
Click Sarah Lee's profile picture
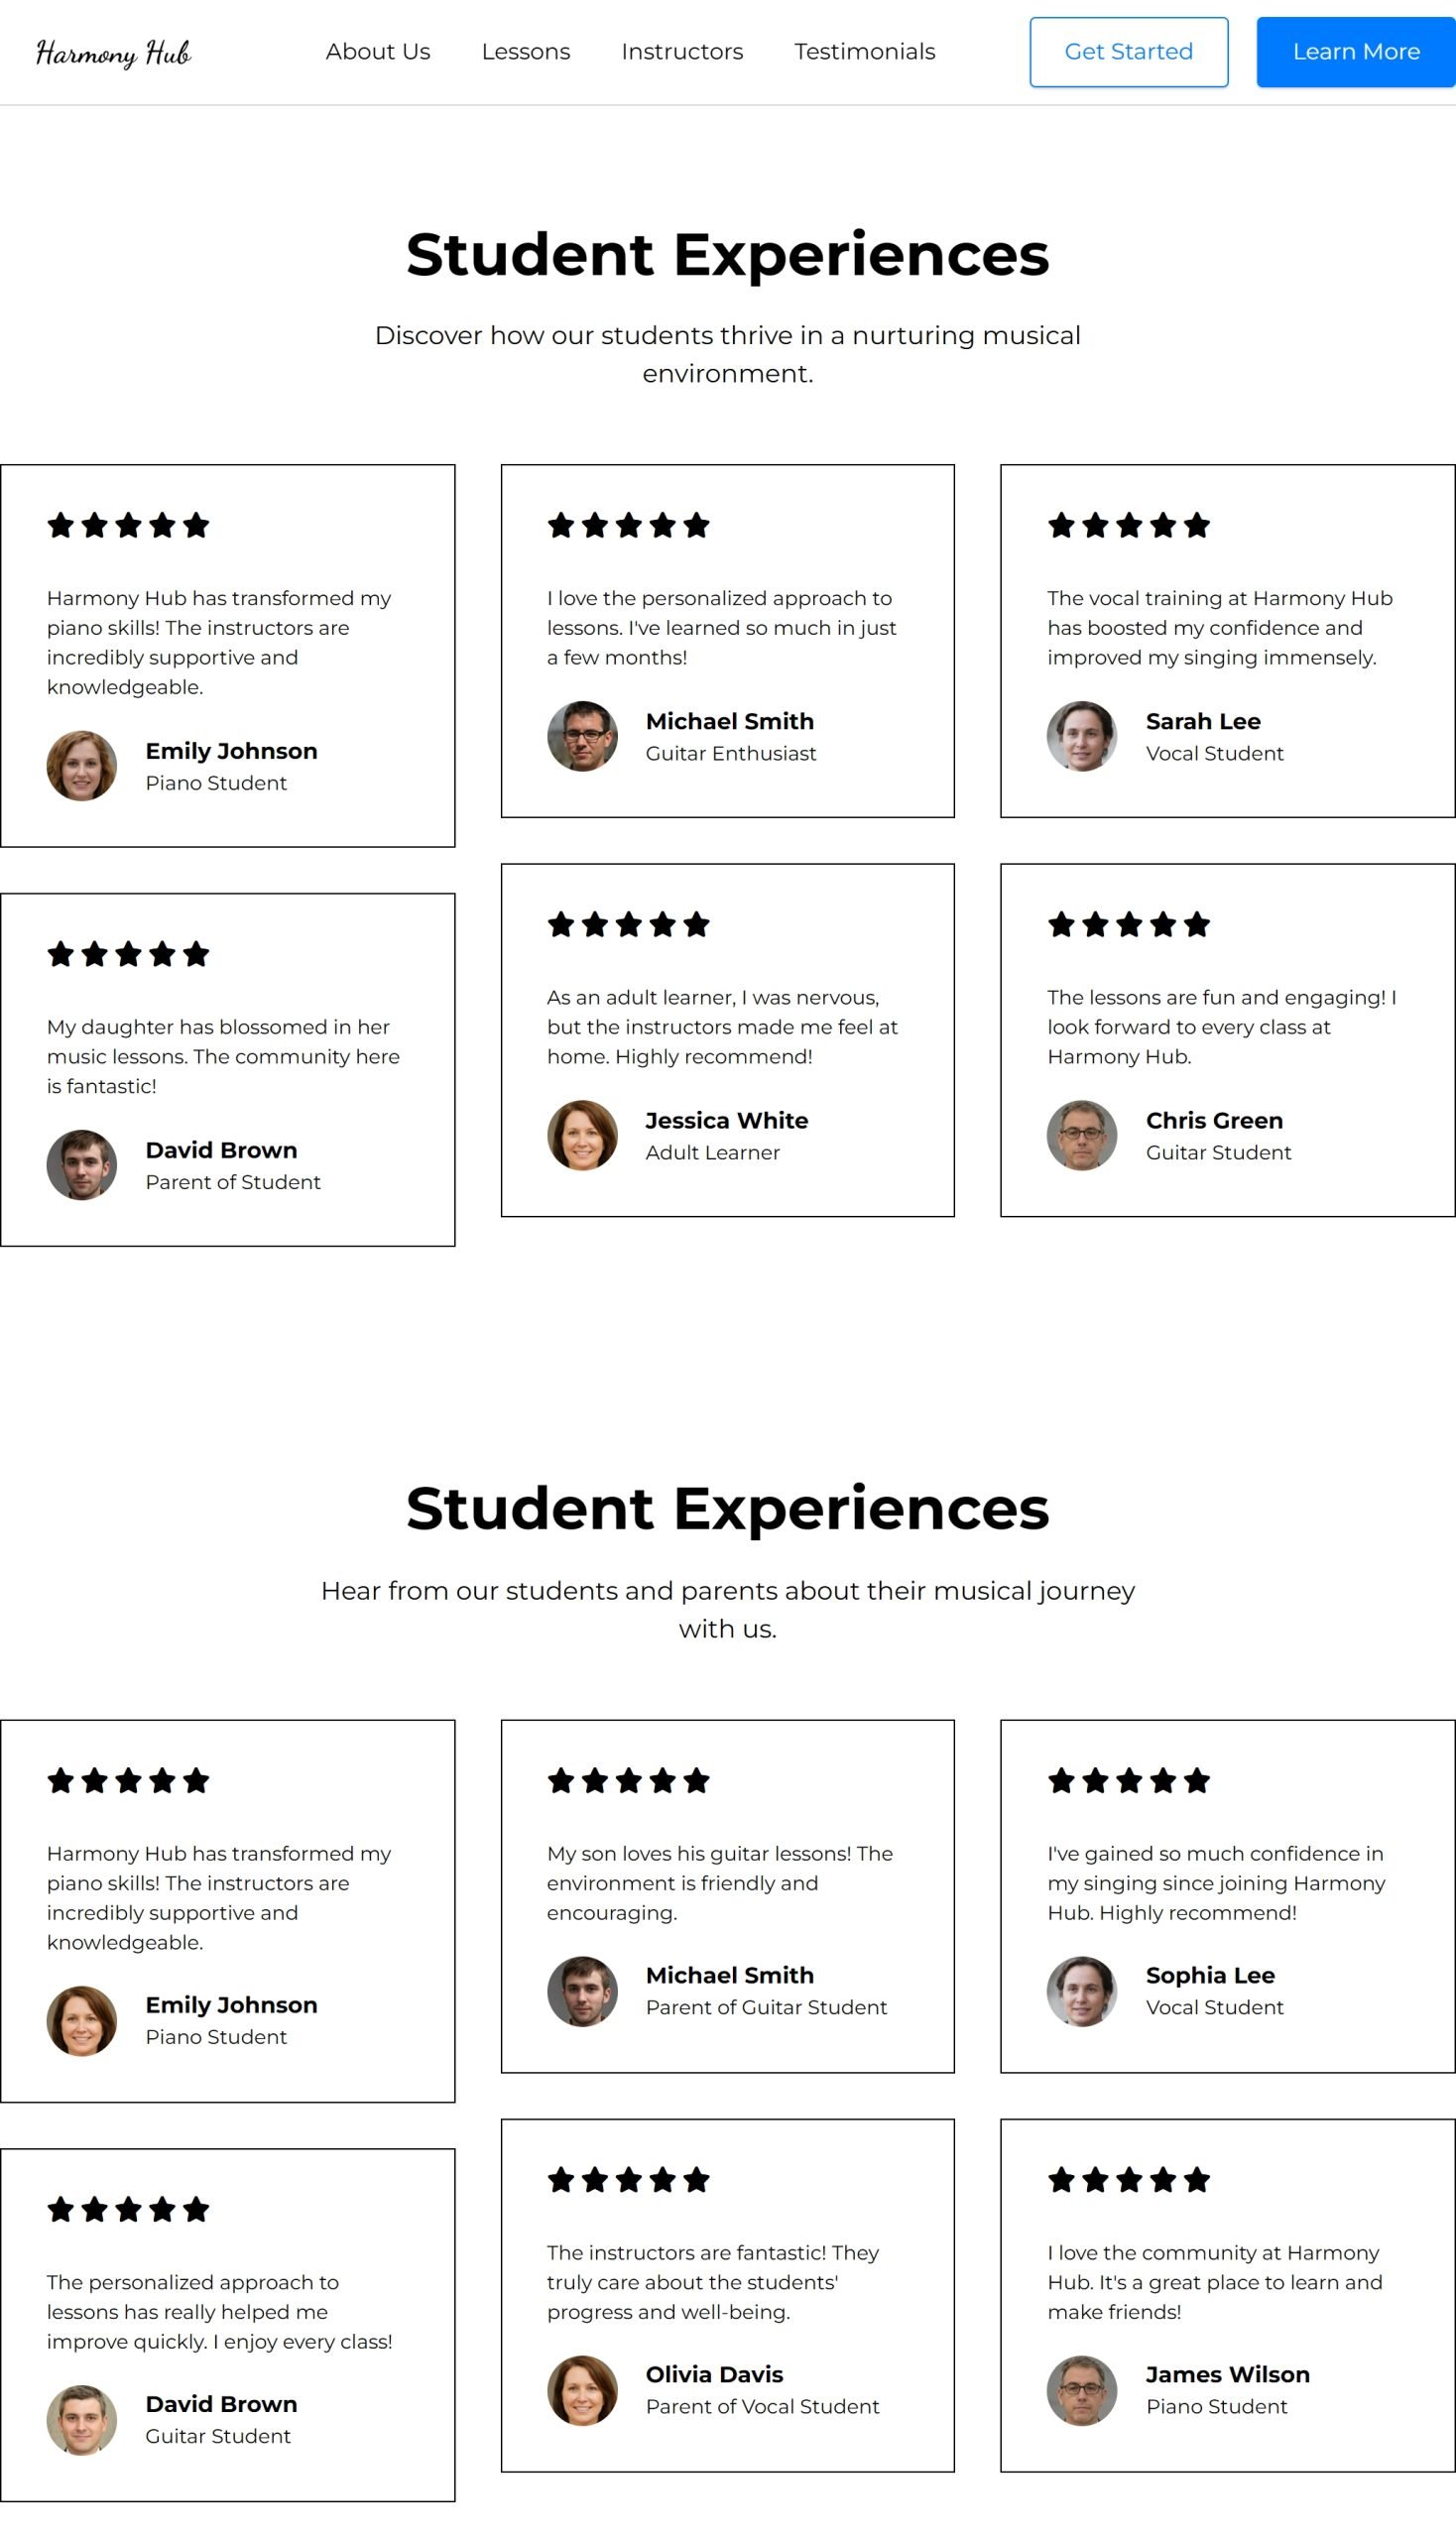tap(1082, 736)
